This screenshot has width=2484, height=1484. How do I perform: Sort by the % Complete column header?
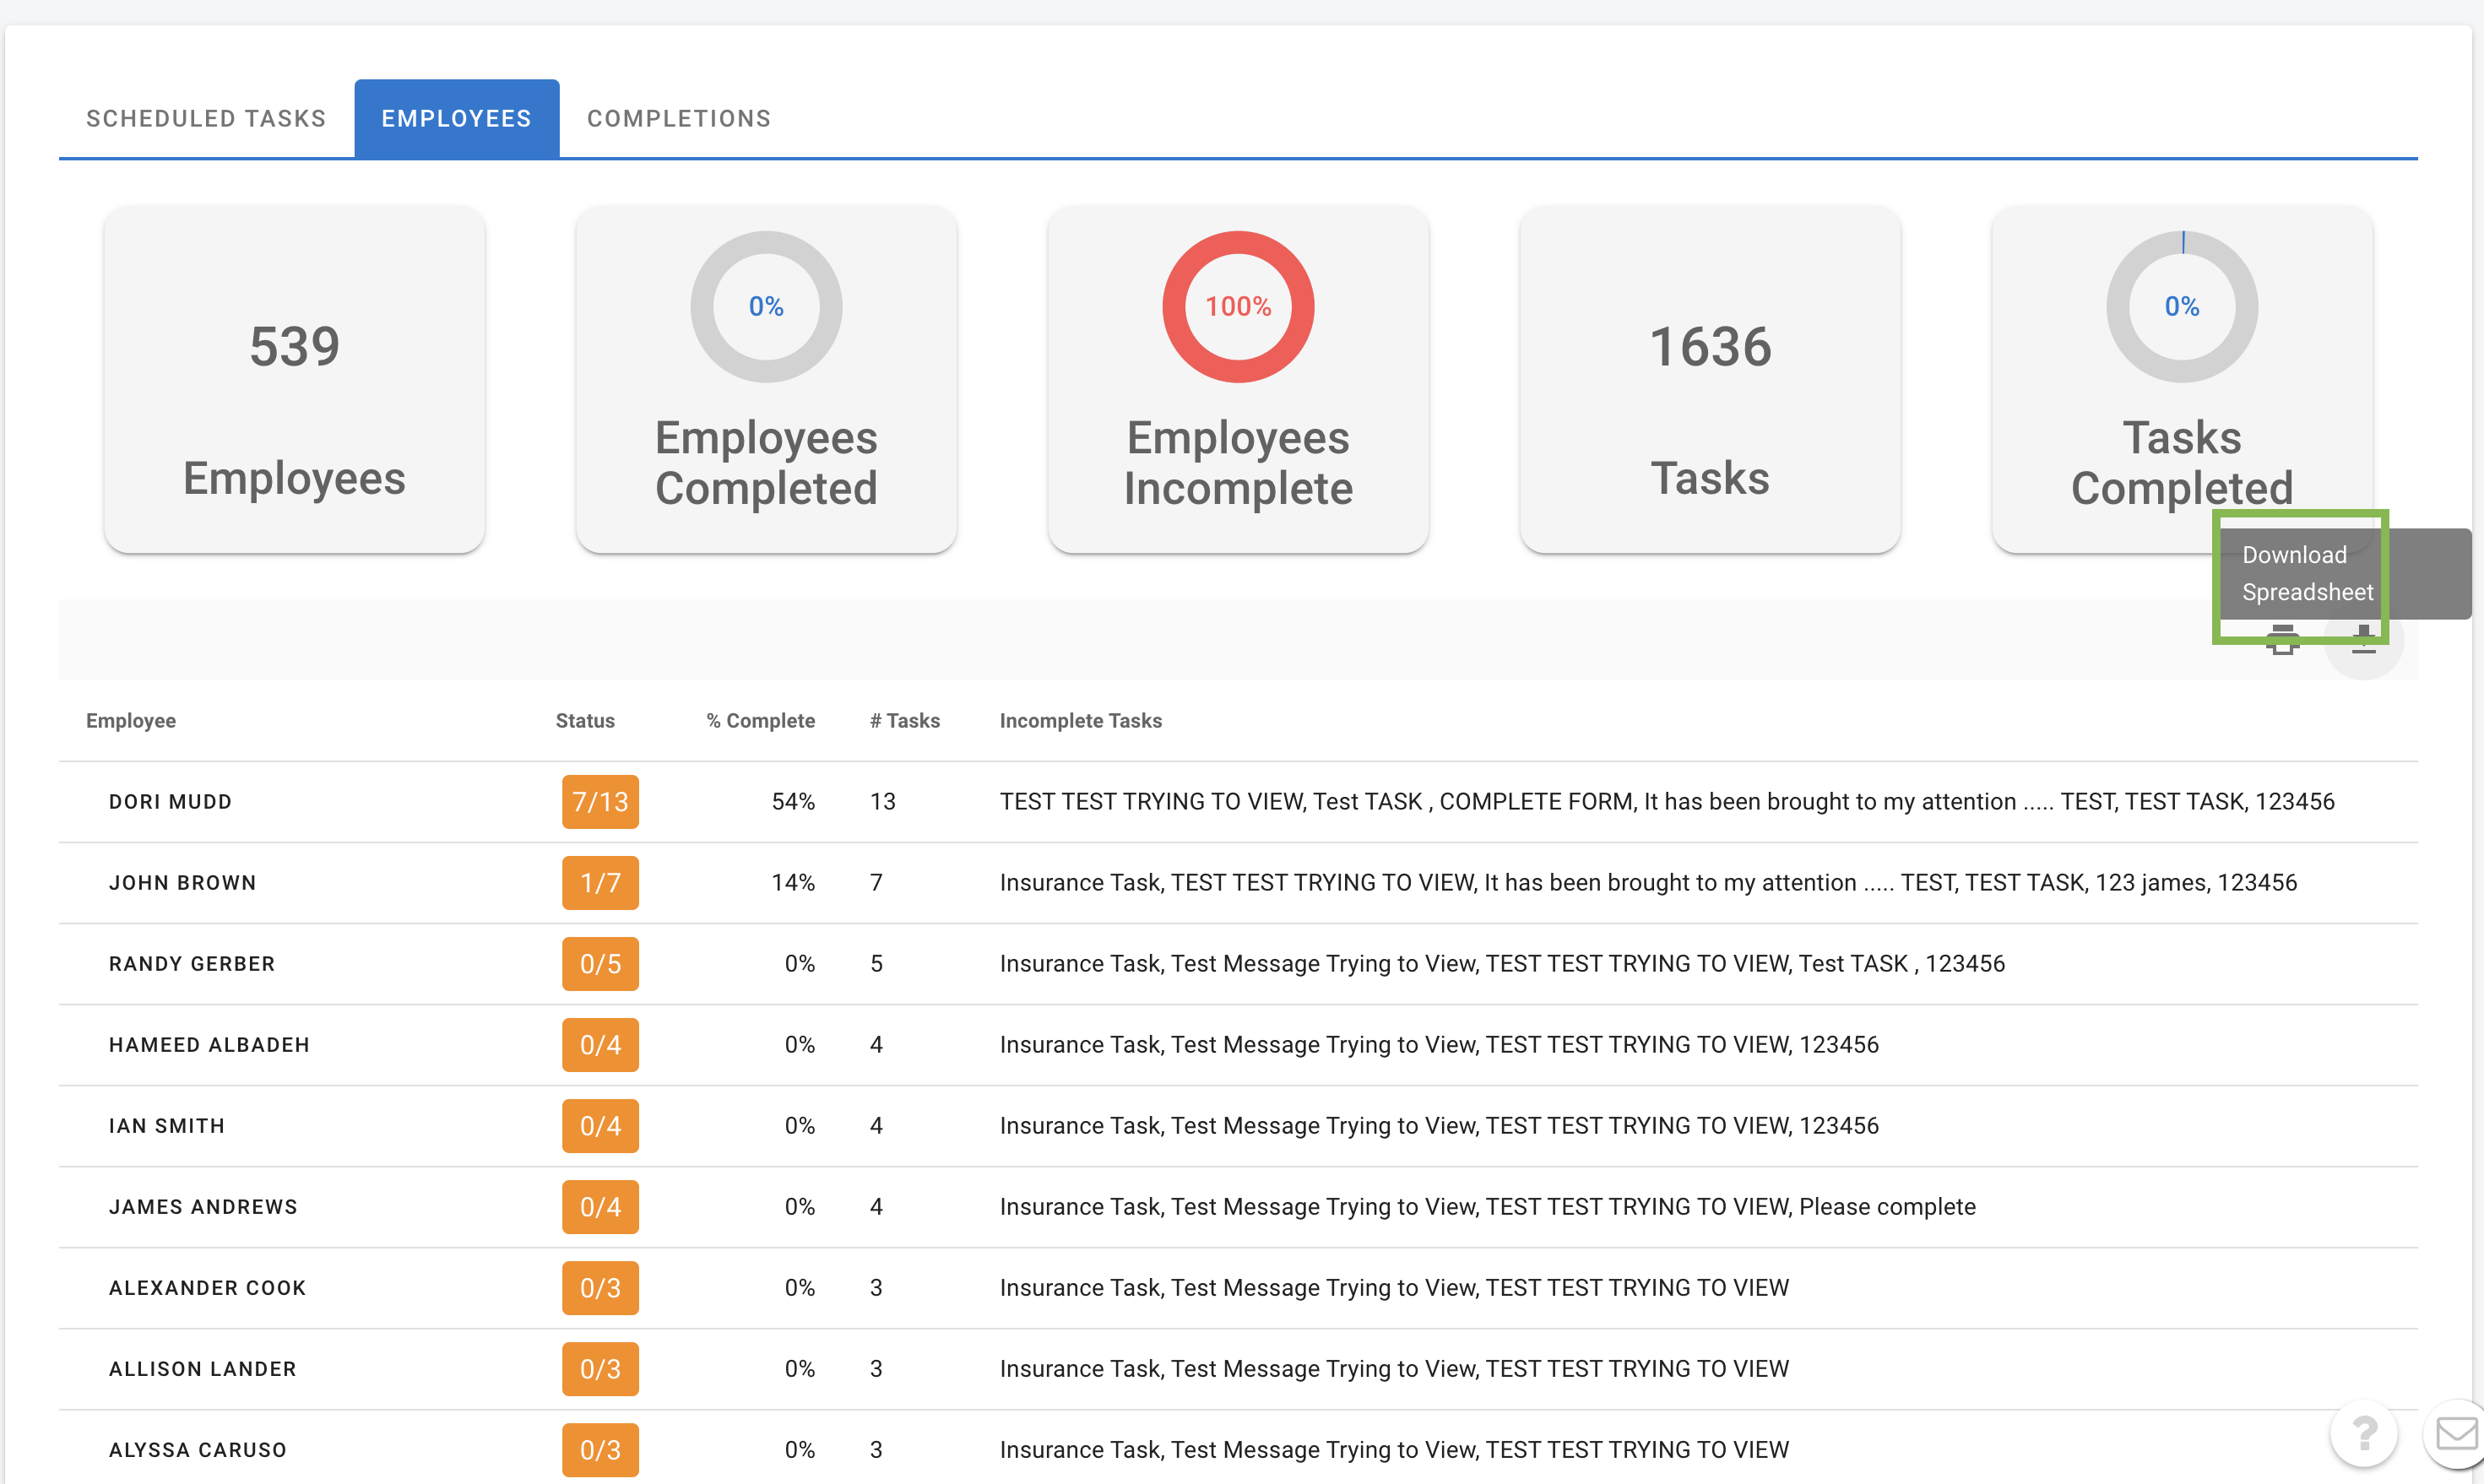click(760, 720)
